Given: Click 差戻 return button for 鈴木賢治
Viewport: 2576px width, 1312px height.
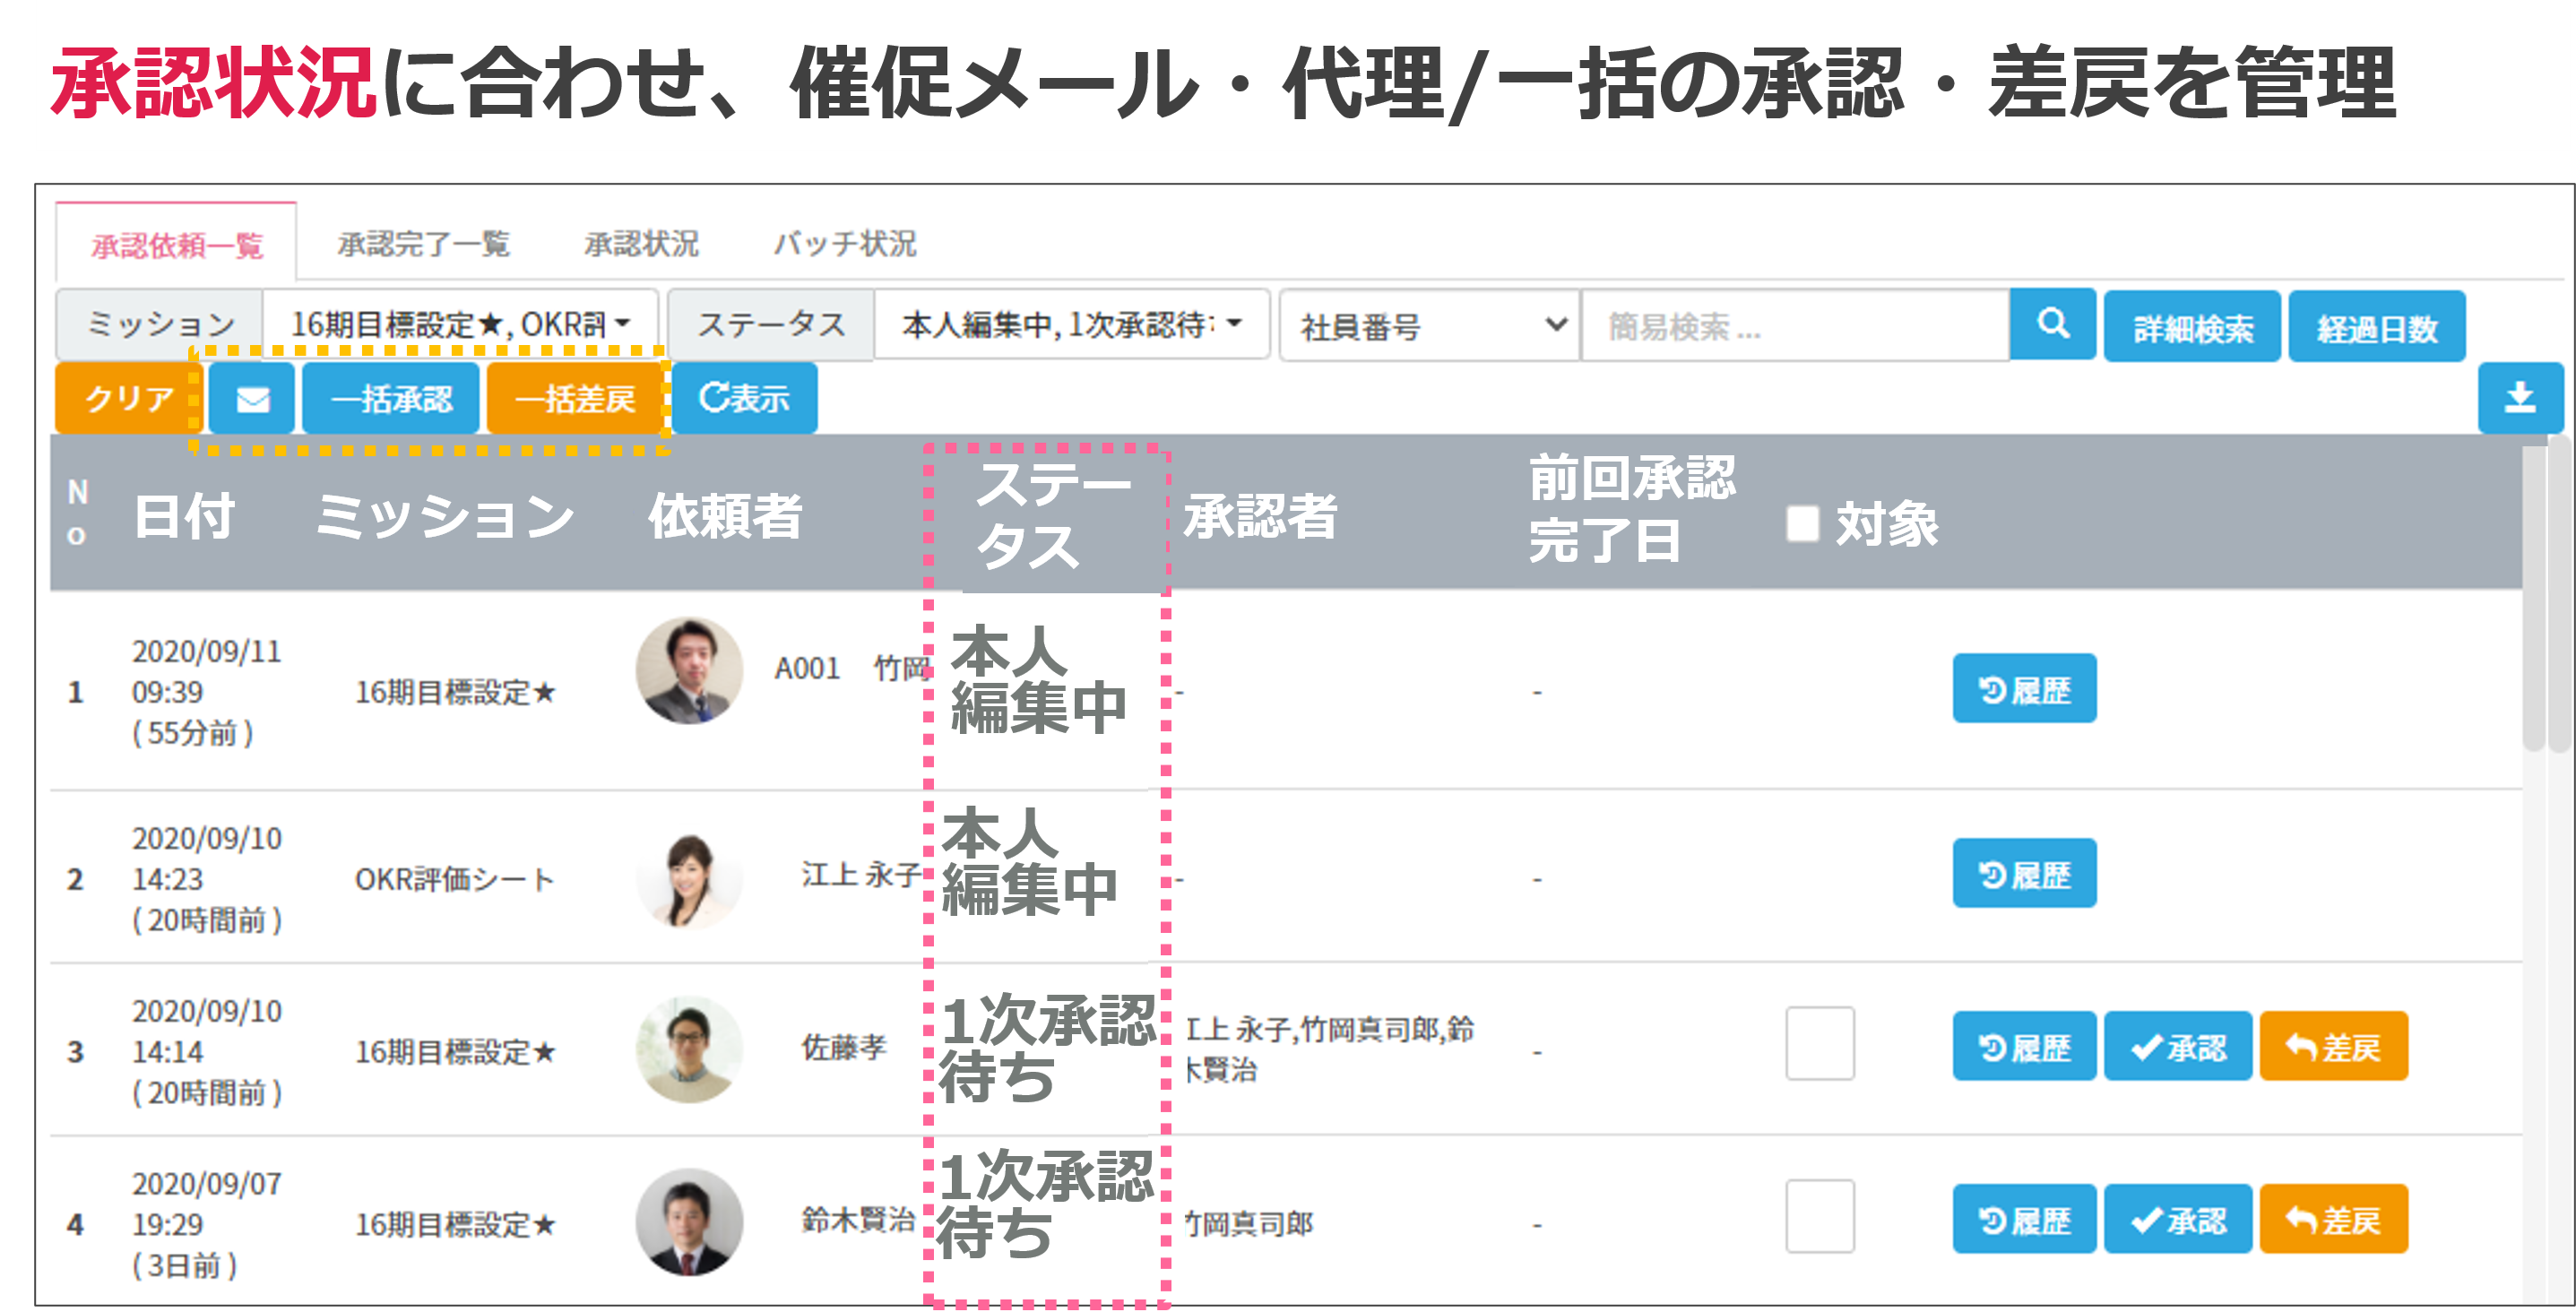Looking at the screenshot, I should click(2333, 1220).
